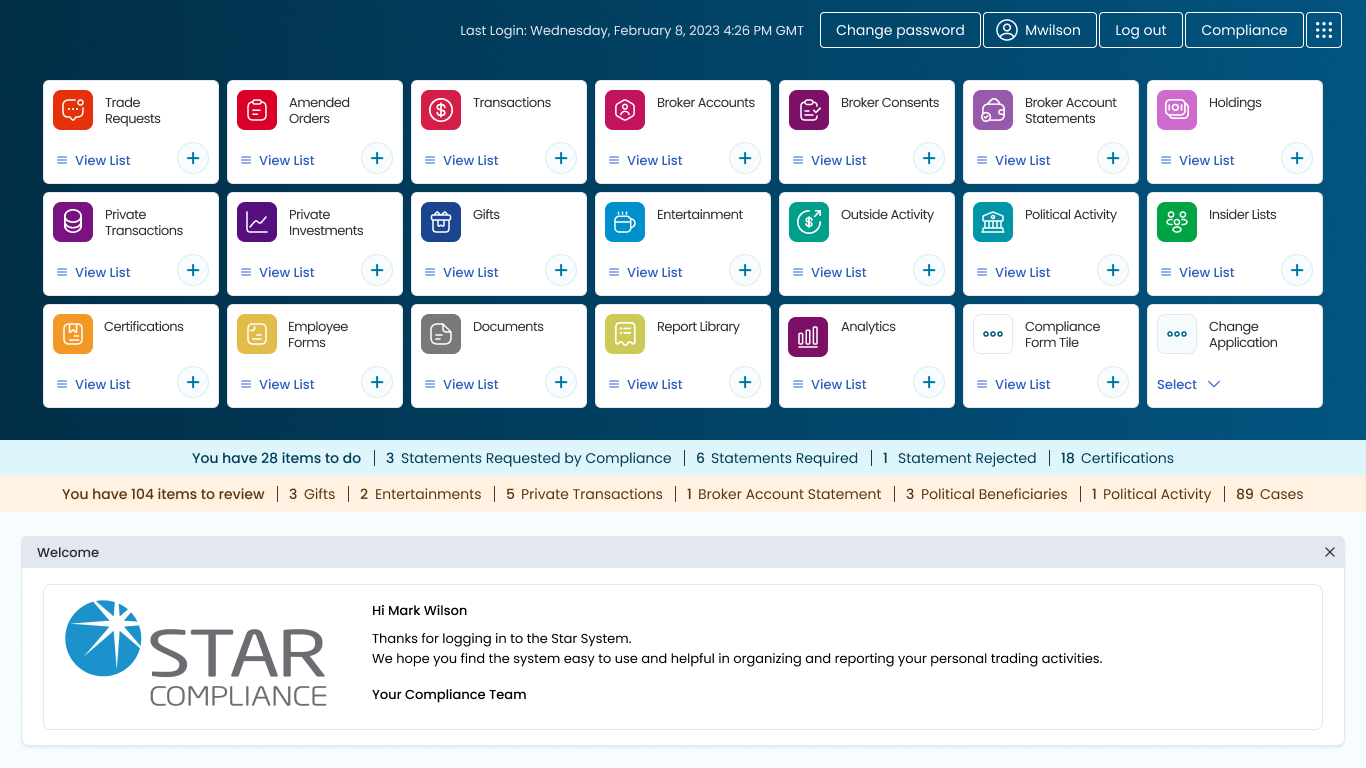This screenshot has height=768, width=1366.
Task: Open the Gifts tile icon
Action: pyautogui.click(x=441, y=222)
